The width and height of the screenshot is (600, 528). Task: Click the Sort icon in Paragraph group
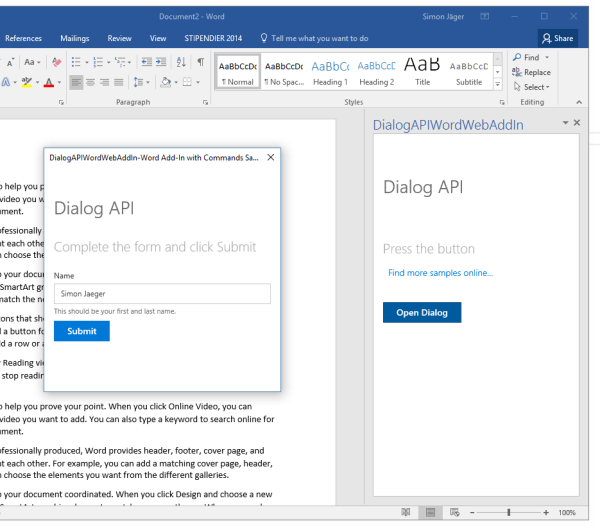point(182,62)
